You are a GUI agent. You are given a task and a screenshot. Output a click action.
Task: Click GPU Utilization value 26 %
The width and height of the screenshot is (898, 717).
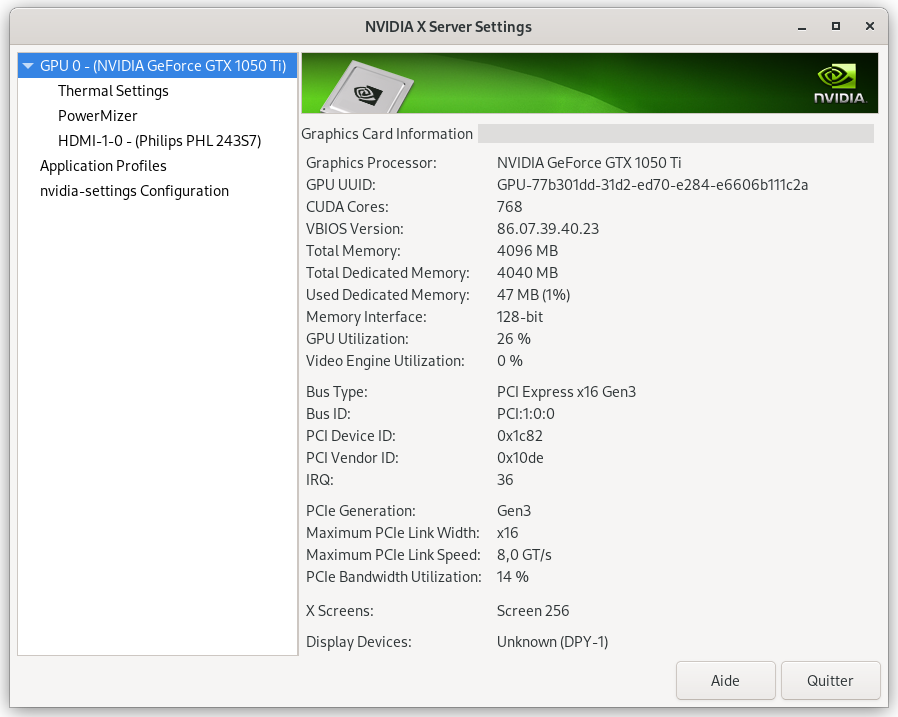tap(513, 339)
